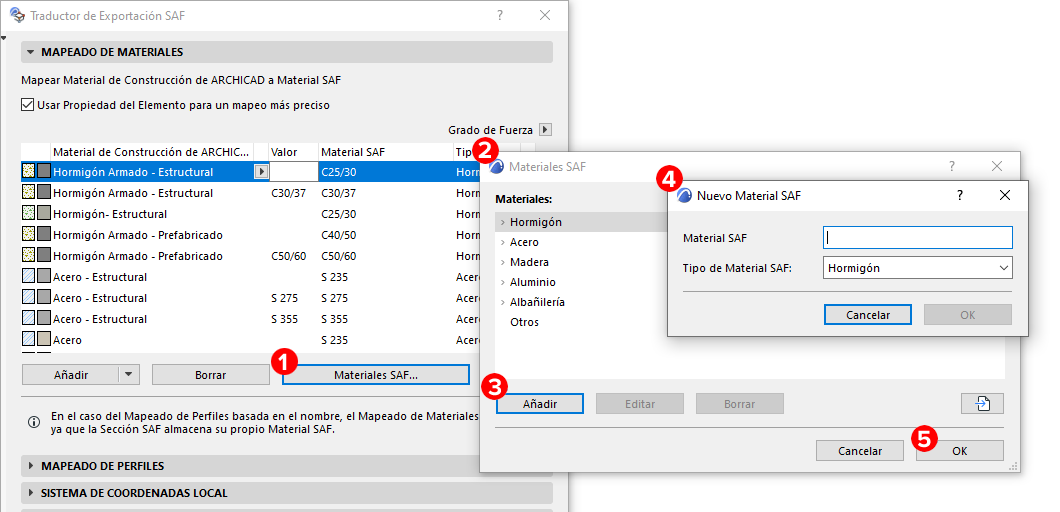Screen dimensions: 1060x512
Task: Click fill pattern icon of Acero S 235 last row
Action: [28, 340]
